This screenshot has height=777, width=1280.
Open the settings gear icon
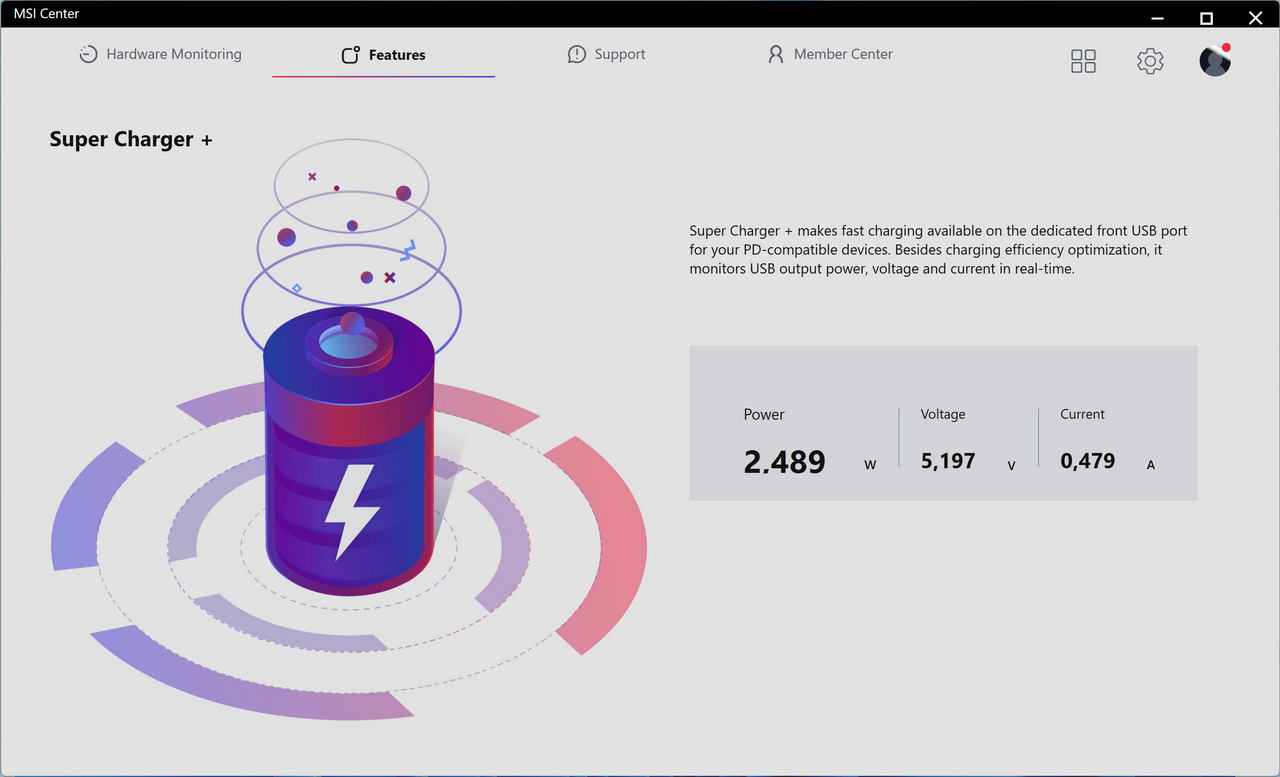coord(1150,61)
